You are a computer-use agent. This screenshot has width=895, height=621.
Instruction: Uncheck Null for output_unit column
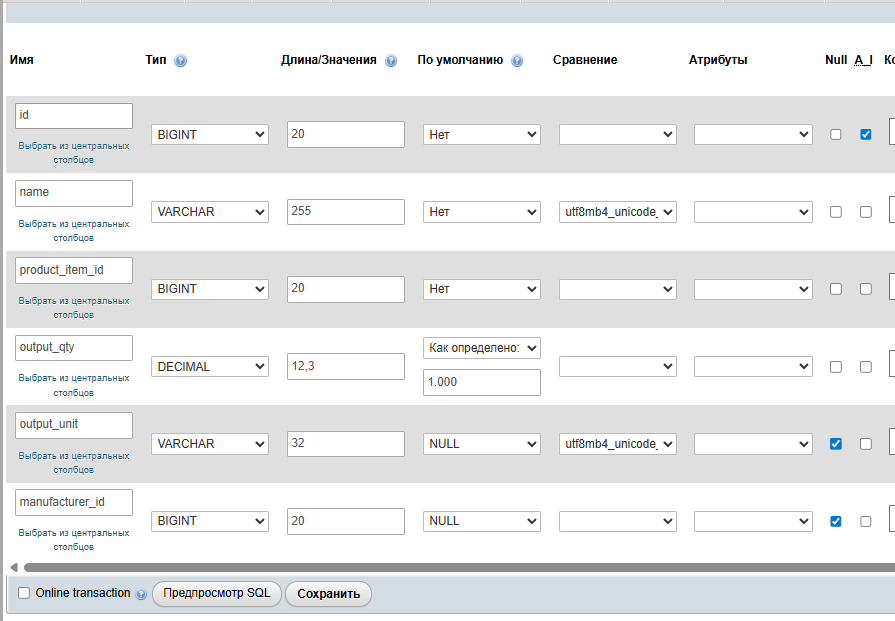(836, 443)
